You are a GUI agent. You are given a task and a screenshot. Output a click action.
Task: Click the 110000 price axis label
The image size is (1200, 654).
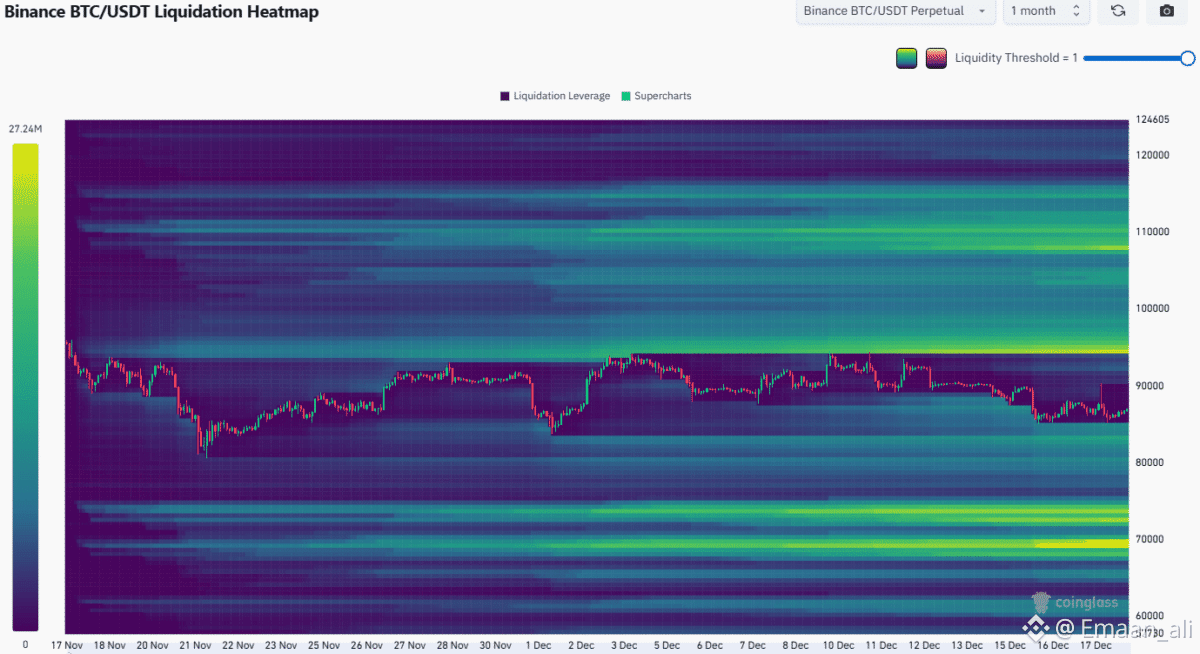[1152, 232]
